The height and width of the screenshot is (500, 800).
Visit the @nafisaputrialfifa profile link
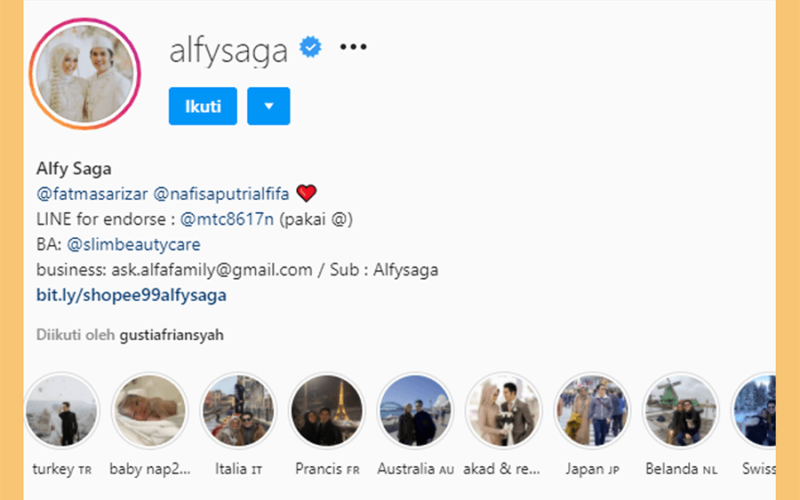[221, 194]
